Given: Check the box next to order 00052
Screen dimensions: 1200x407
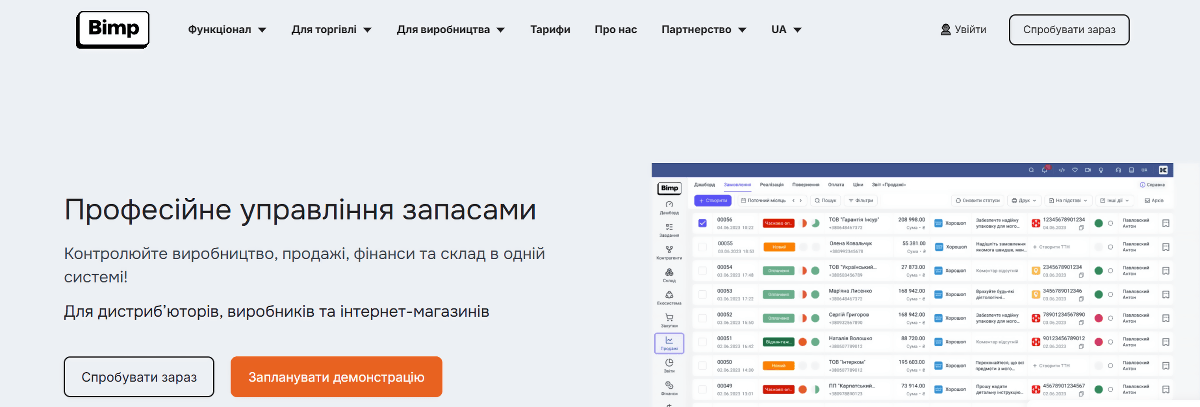Looking at the screenshot, I should [x=703, y=317].
